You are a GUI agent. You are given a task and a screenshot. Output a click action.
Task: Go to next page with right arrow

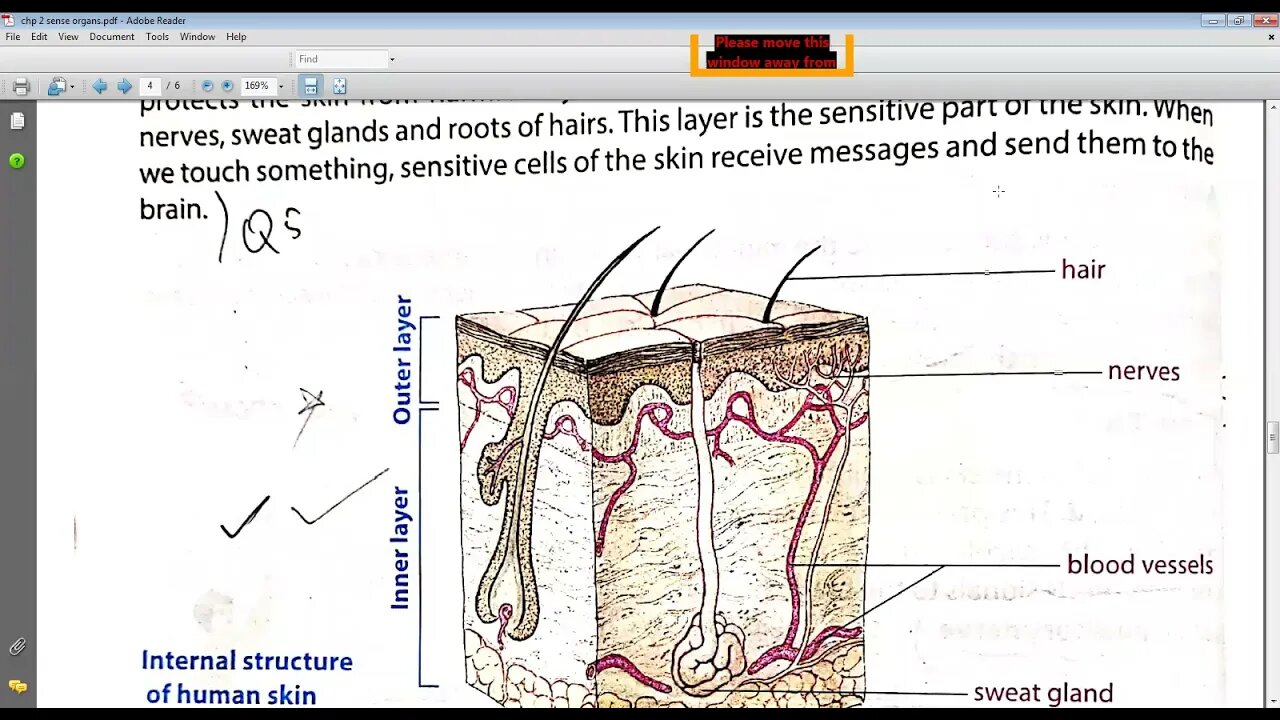pos(124,87)
